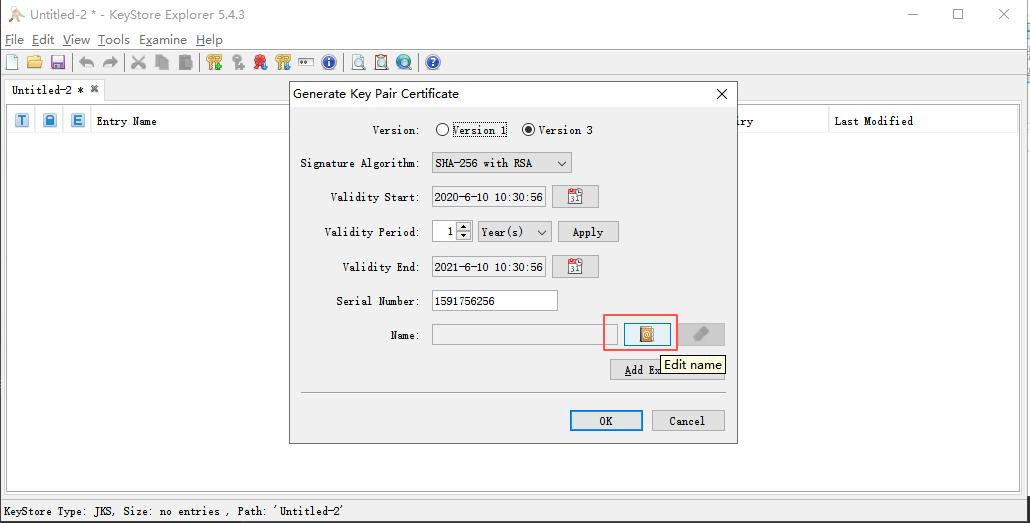
Task: Open the View menu
Action: (x=76, y=40)
